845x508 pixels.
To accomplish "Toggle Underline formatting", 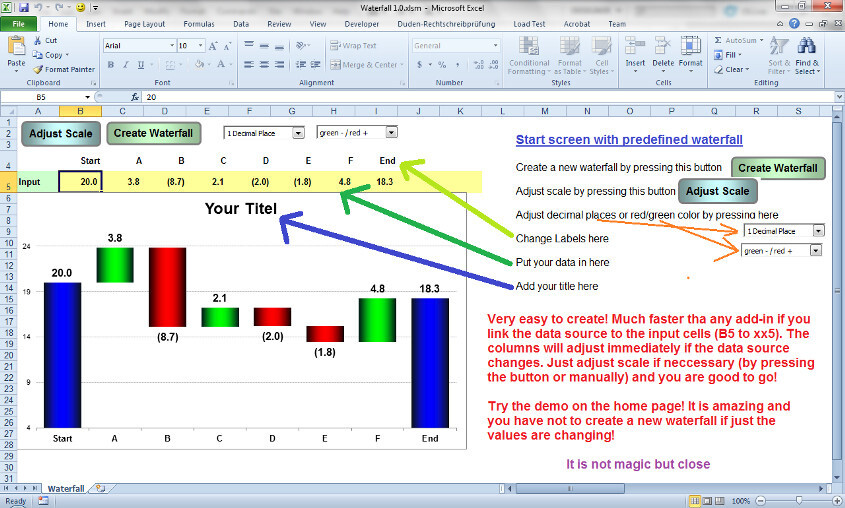I will [141, 65].
